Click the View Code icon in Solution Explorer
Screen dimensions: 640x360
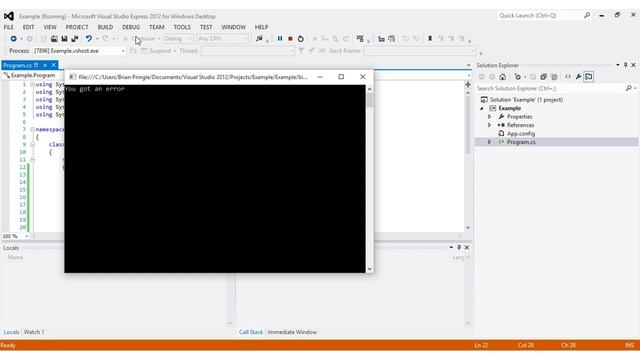click(x=568, y=77)
